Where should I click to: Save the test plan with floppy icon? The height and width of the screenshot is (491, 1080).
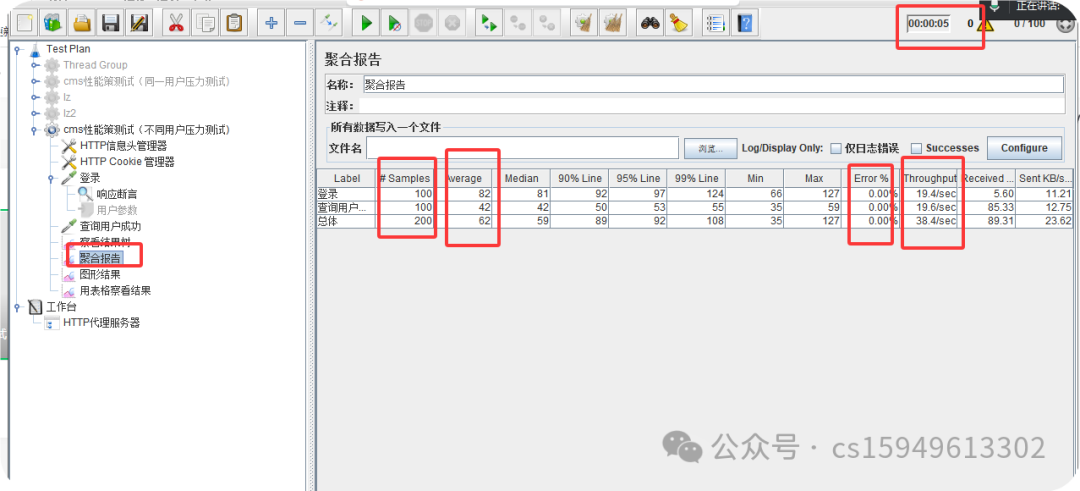[111, 23]
